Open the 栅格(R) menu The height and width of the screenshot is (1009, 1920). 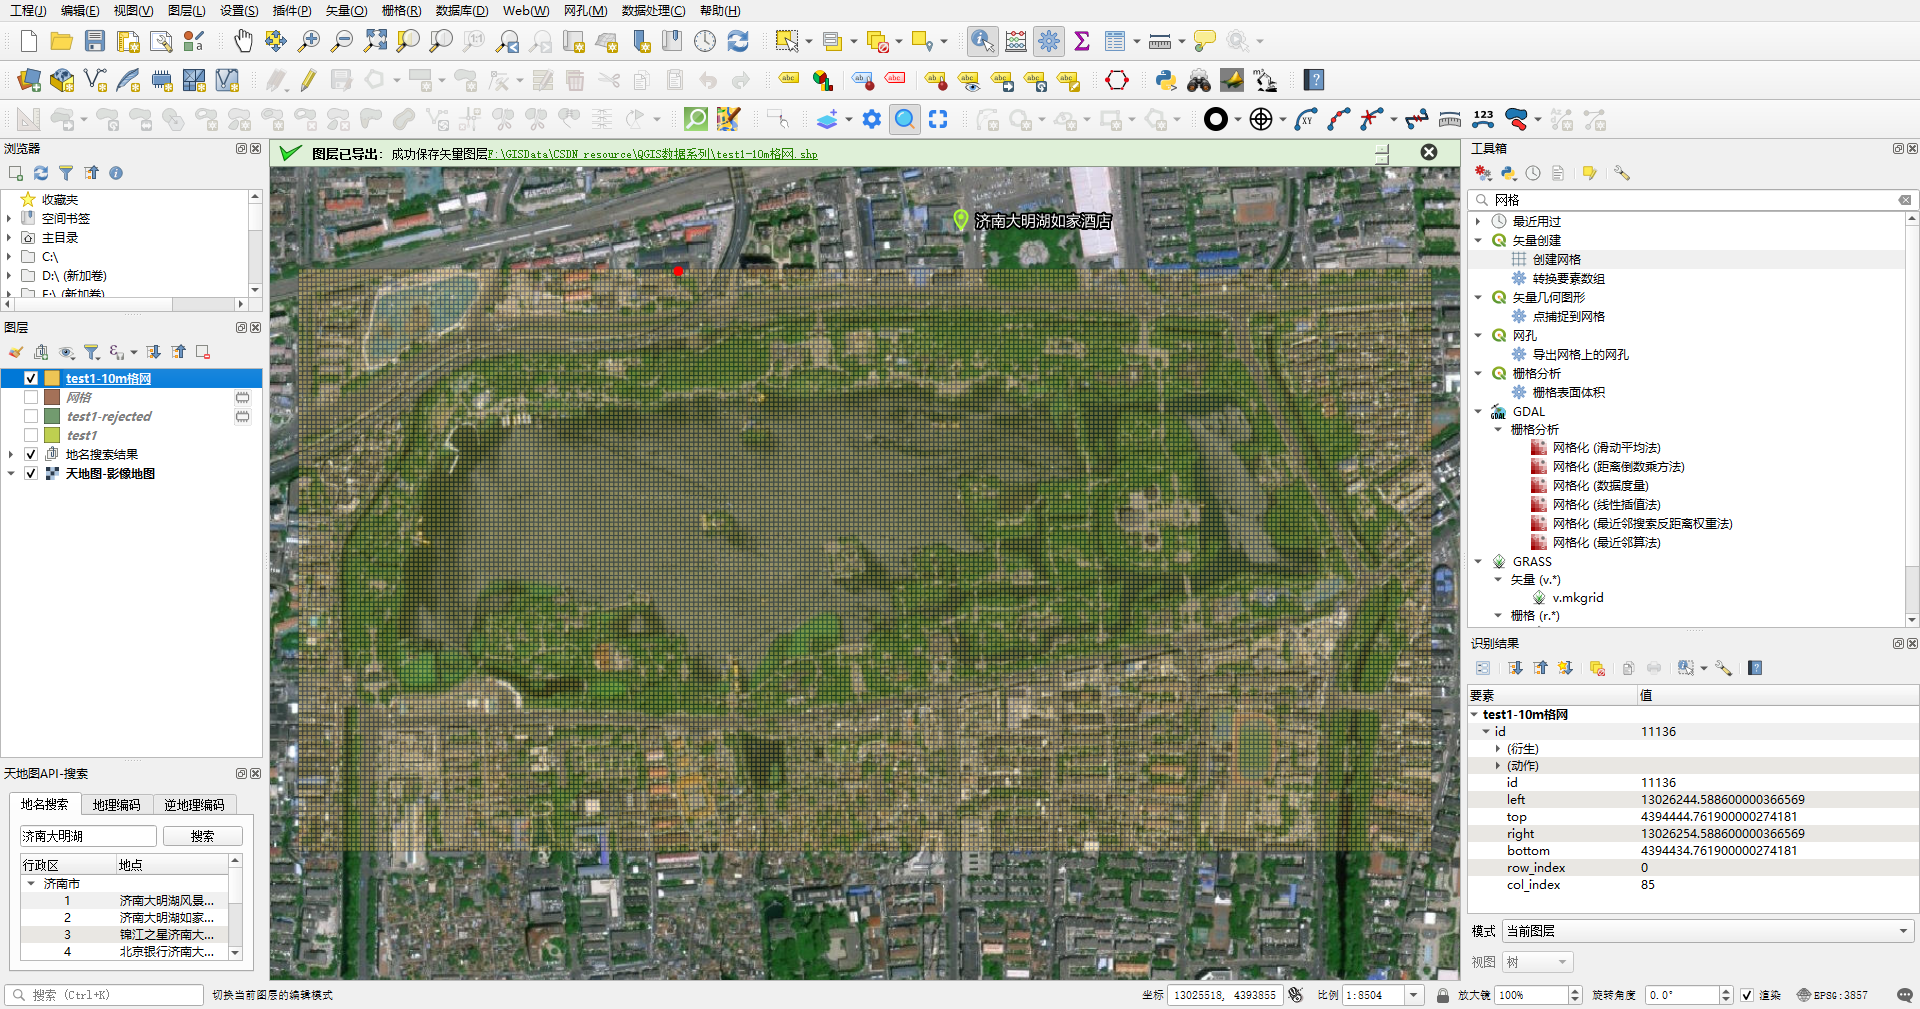click(401, 11)
